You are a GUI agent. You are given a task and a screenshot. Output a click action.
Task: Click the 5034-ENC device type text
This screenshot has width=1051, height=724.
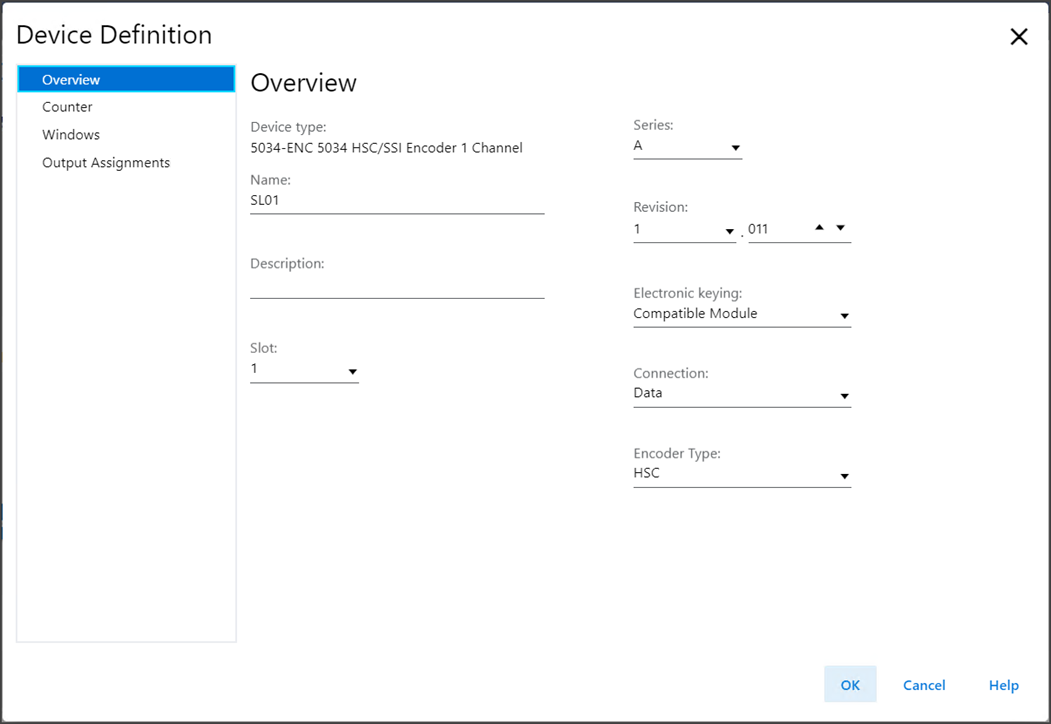pyautogui.click(x=386, y=148)
